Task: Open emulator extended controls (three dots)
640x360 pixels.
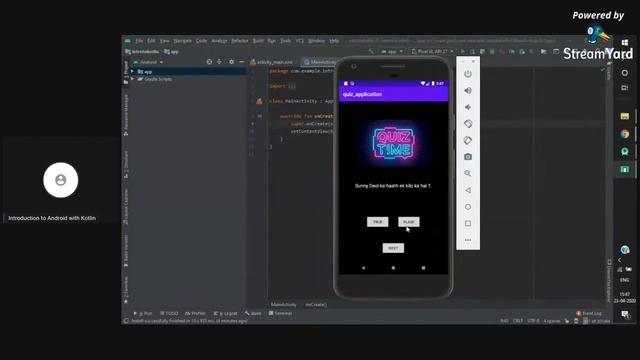Action: [468, 240]
